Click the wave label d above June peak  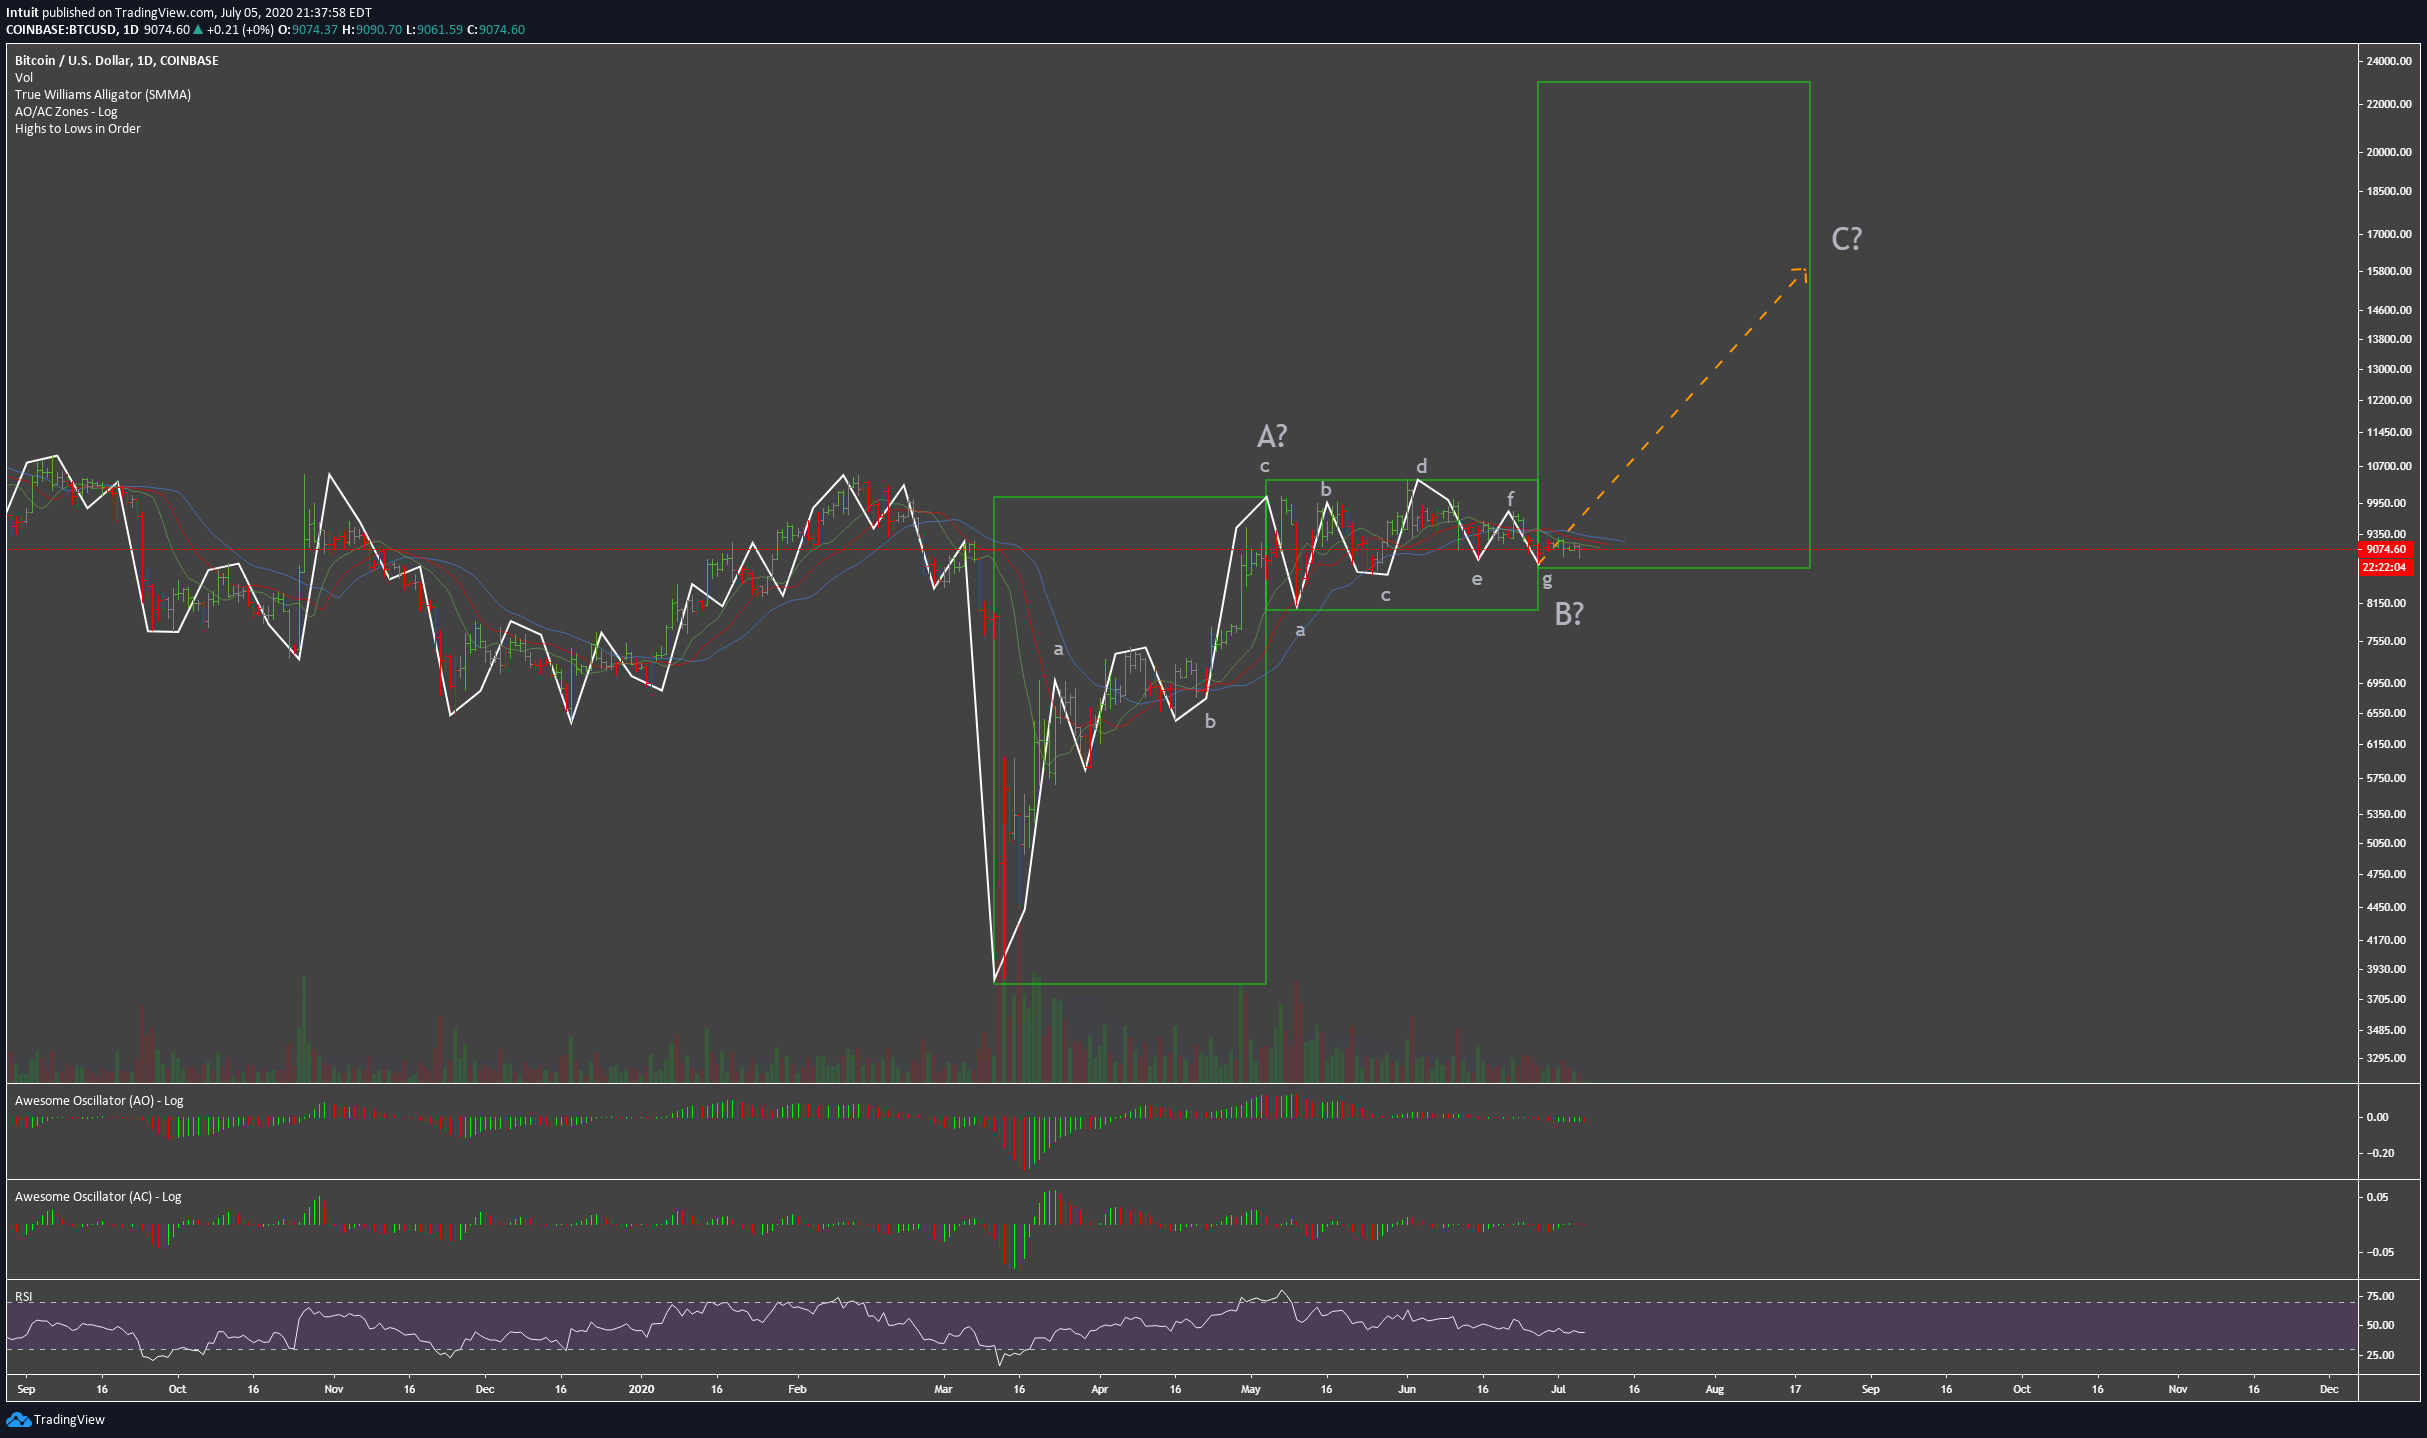1421,466
